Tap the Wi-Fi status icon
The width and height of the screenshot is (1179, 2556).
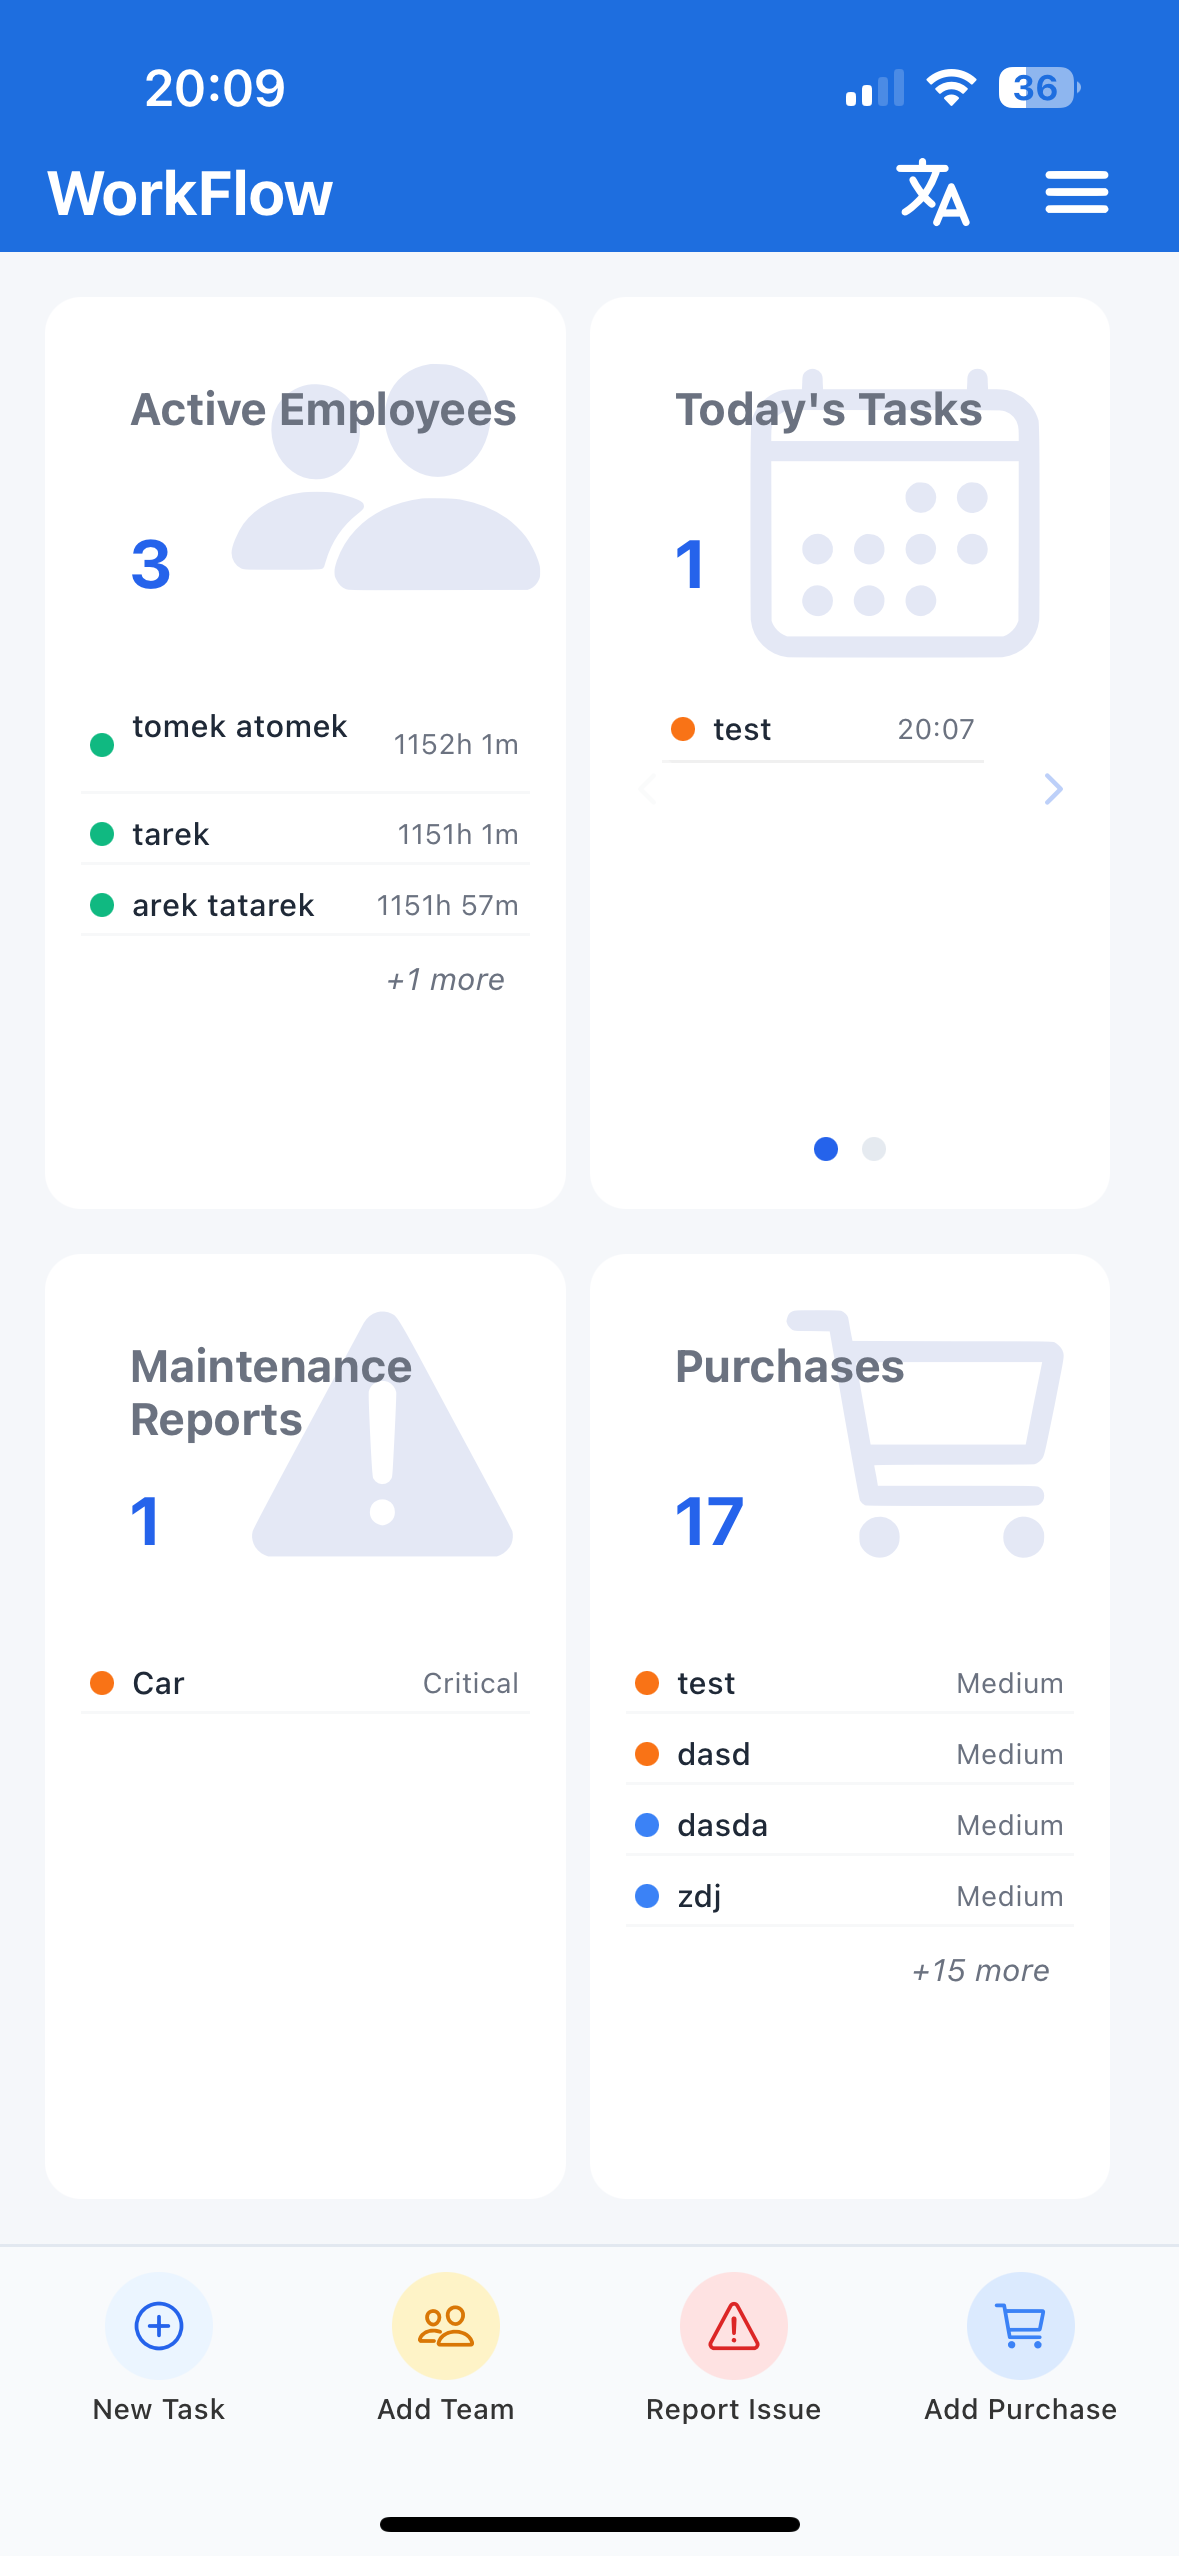(x=950, y=88)
